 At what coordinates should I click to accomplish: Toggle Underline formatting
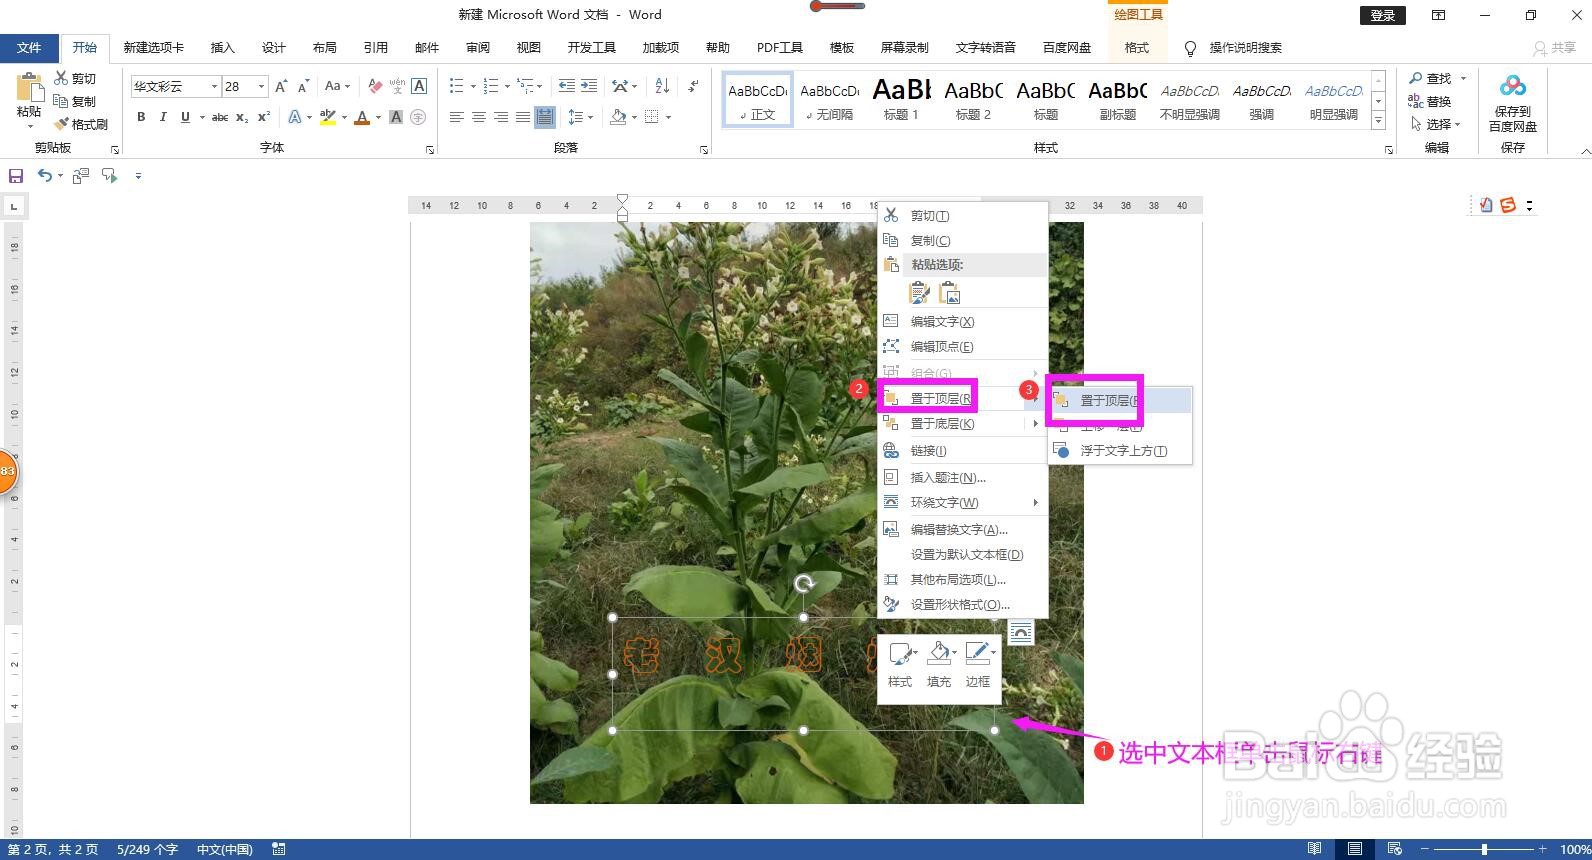tap(185, 117)
